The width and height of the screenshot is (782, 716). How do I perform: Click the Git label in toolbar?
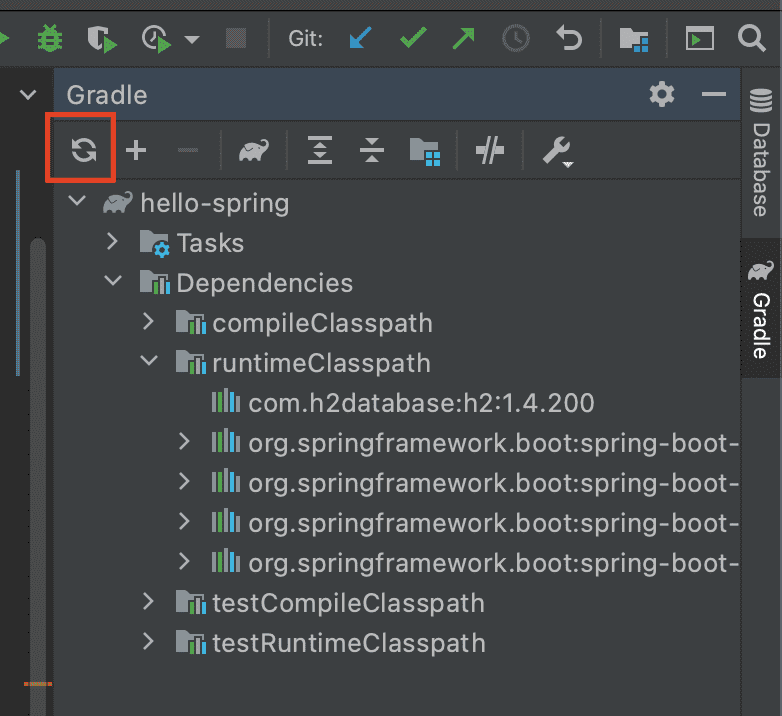point(306,39)
